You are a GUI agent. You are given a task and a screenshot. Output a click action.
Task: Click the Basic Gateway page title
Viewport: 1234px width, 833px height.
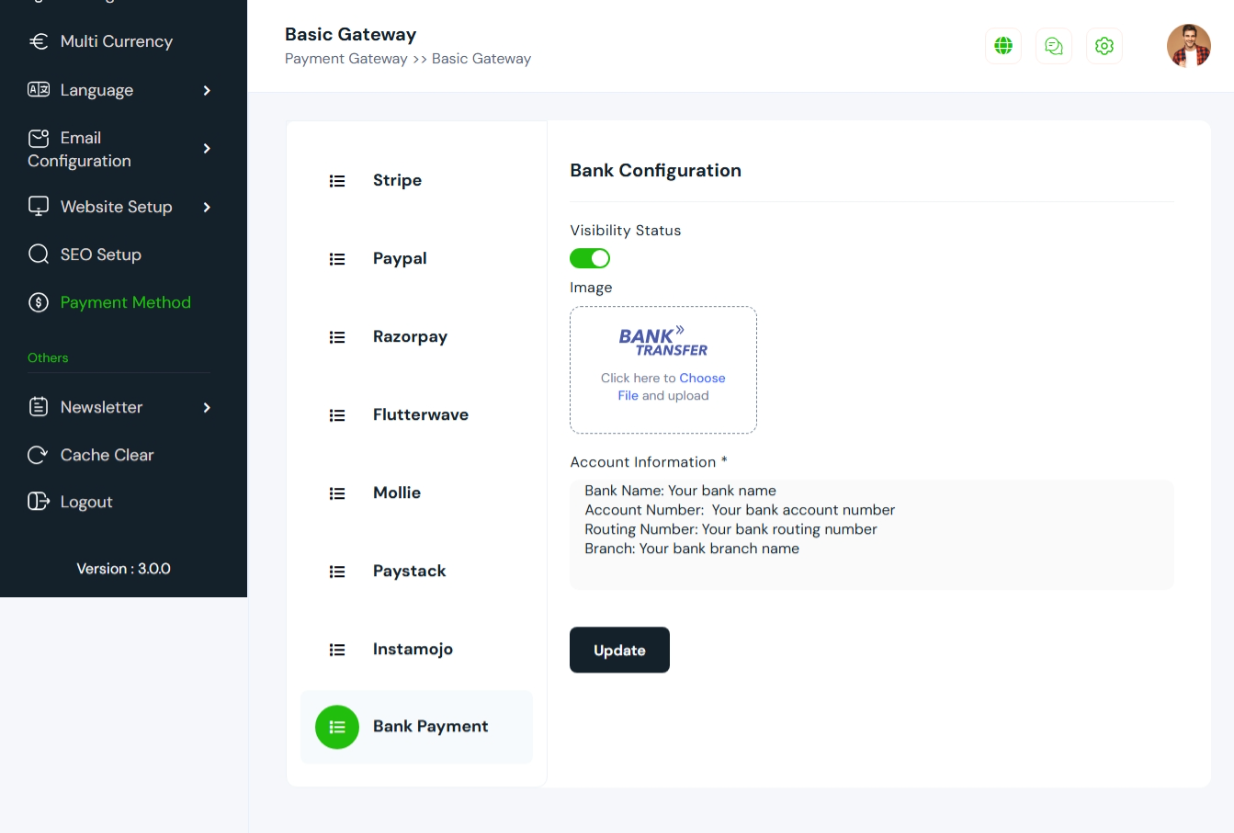350,34
